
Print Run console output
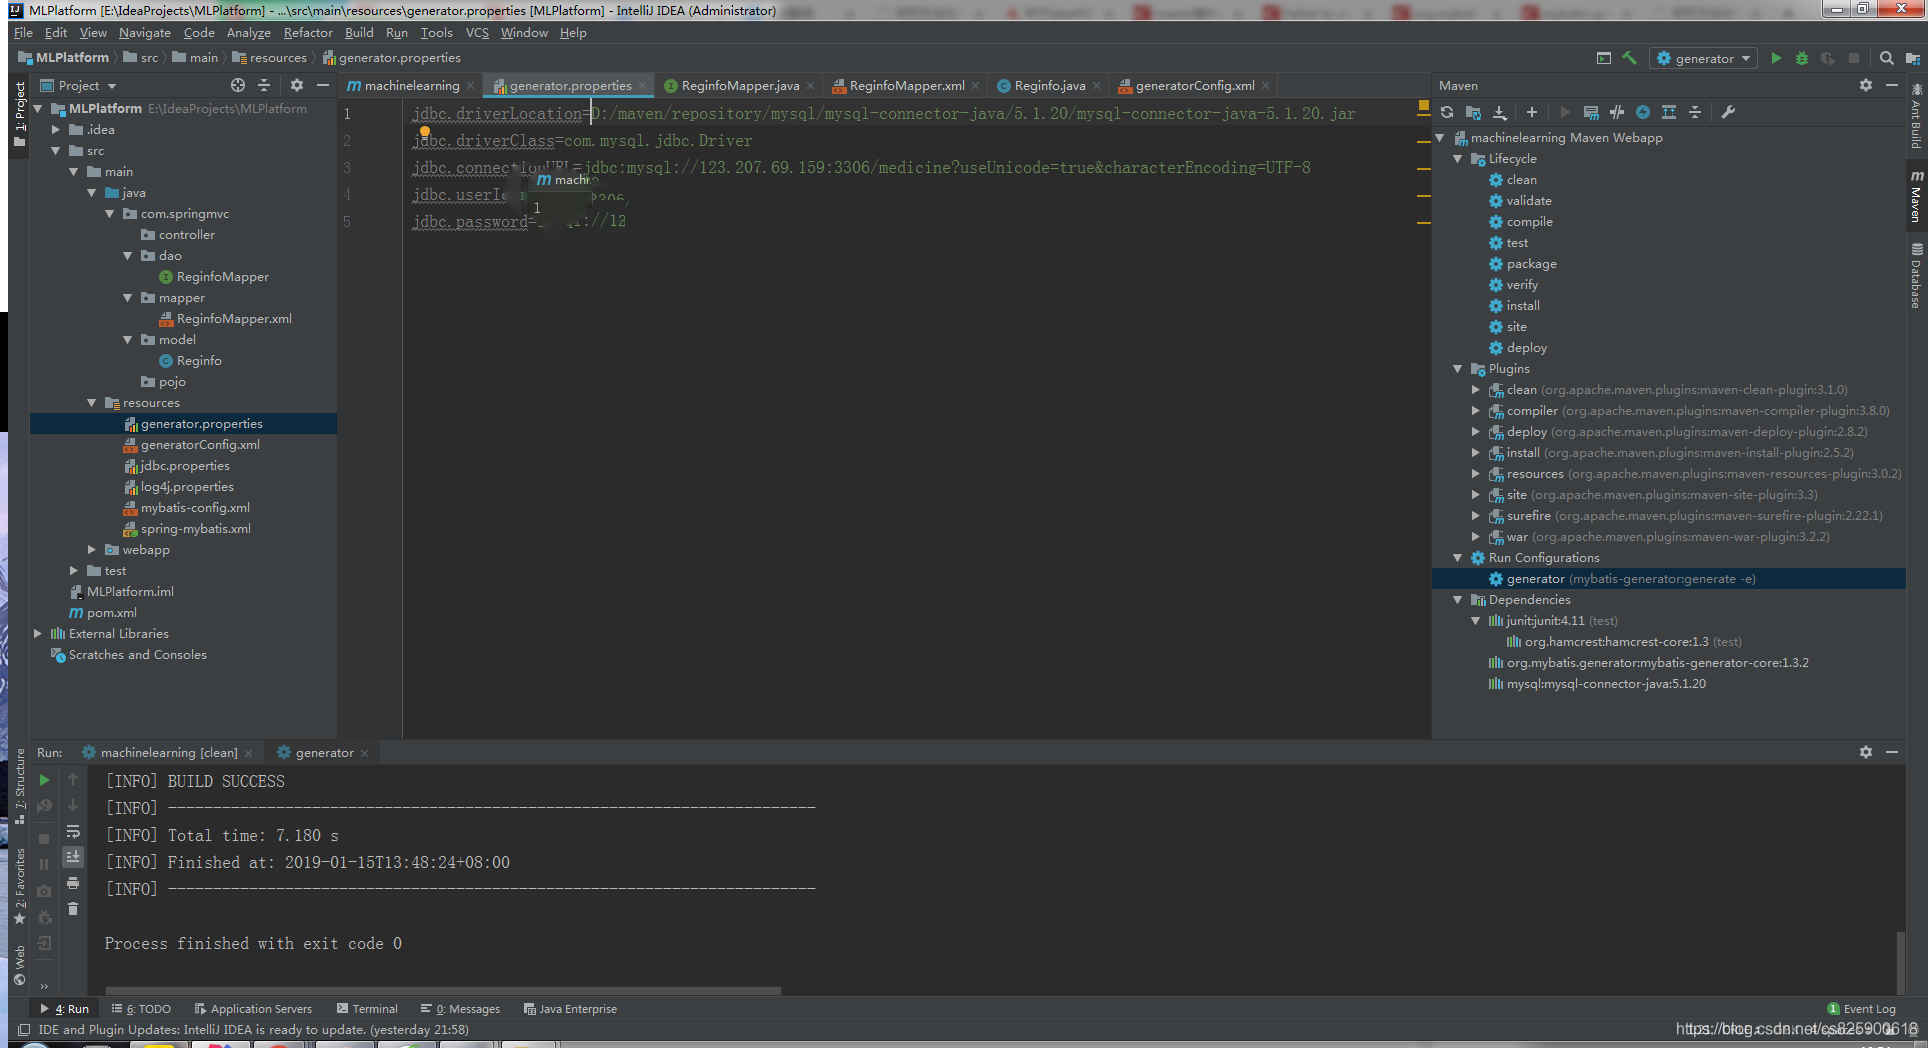coord(73,883)
